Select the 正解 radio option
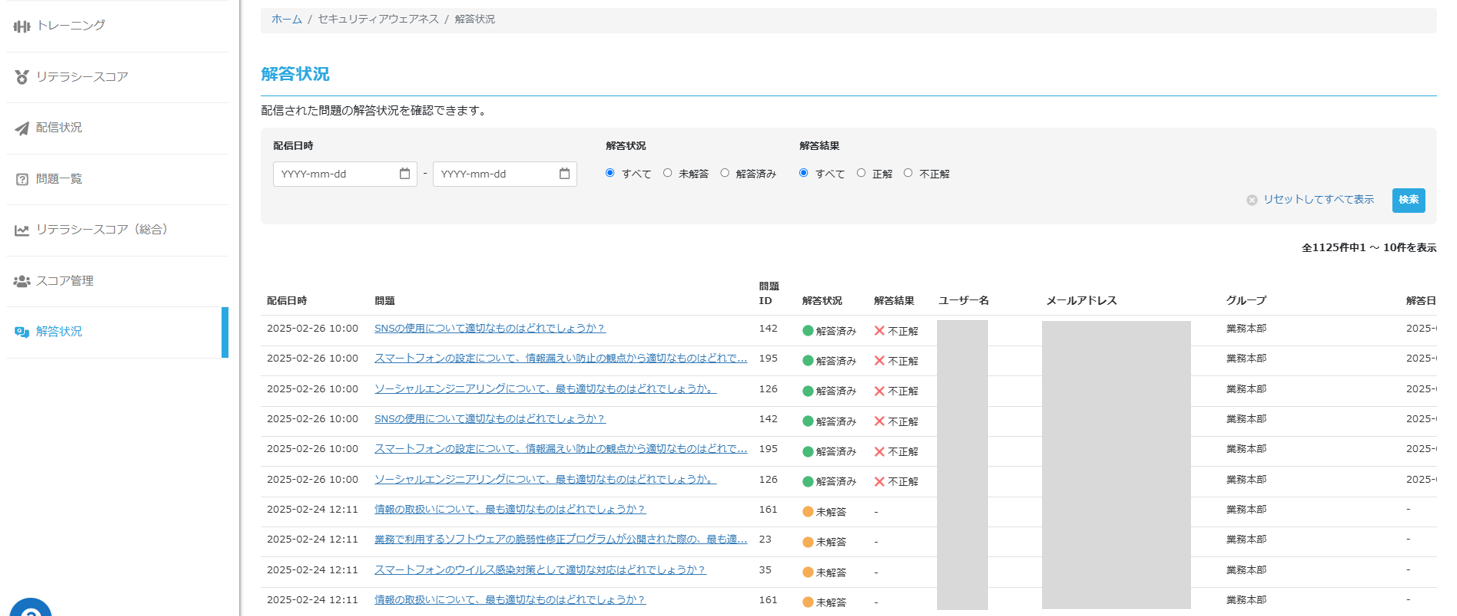Screen dimensions: 1457x616 [x=861, y=173]
